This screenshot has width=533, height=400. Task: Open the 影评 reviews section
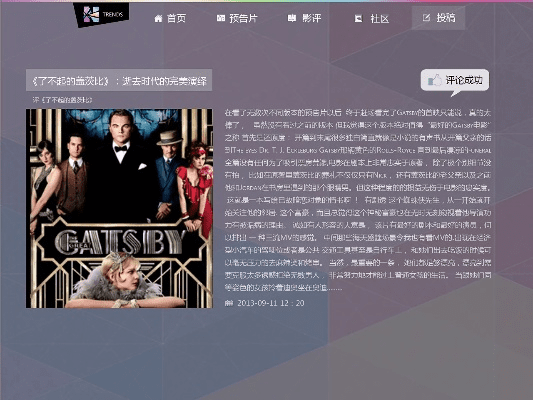[311, 18]
